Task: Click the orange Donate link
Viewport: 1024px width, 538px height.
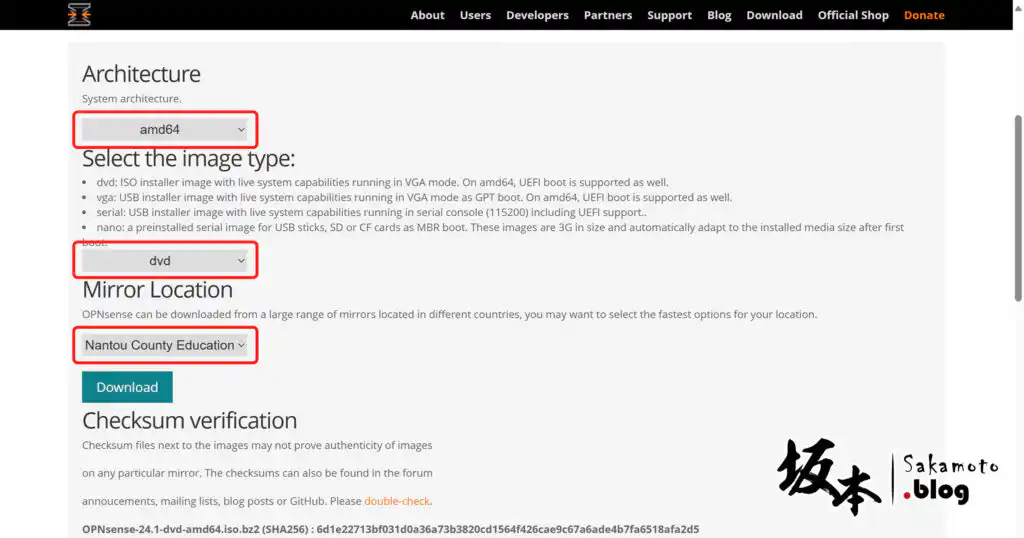Action: 924,15
